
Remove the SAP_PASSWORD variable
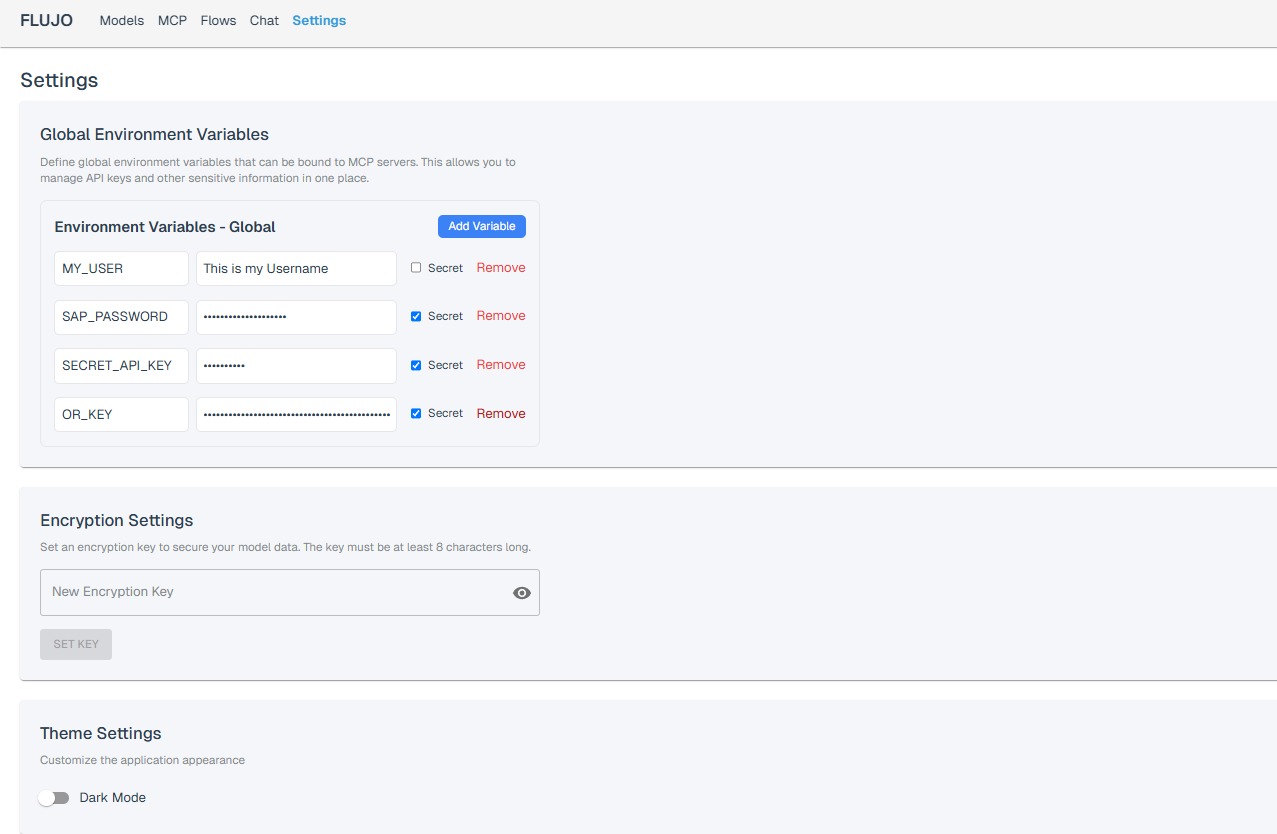pos(501,316)
